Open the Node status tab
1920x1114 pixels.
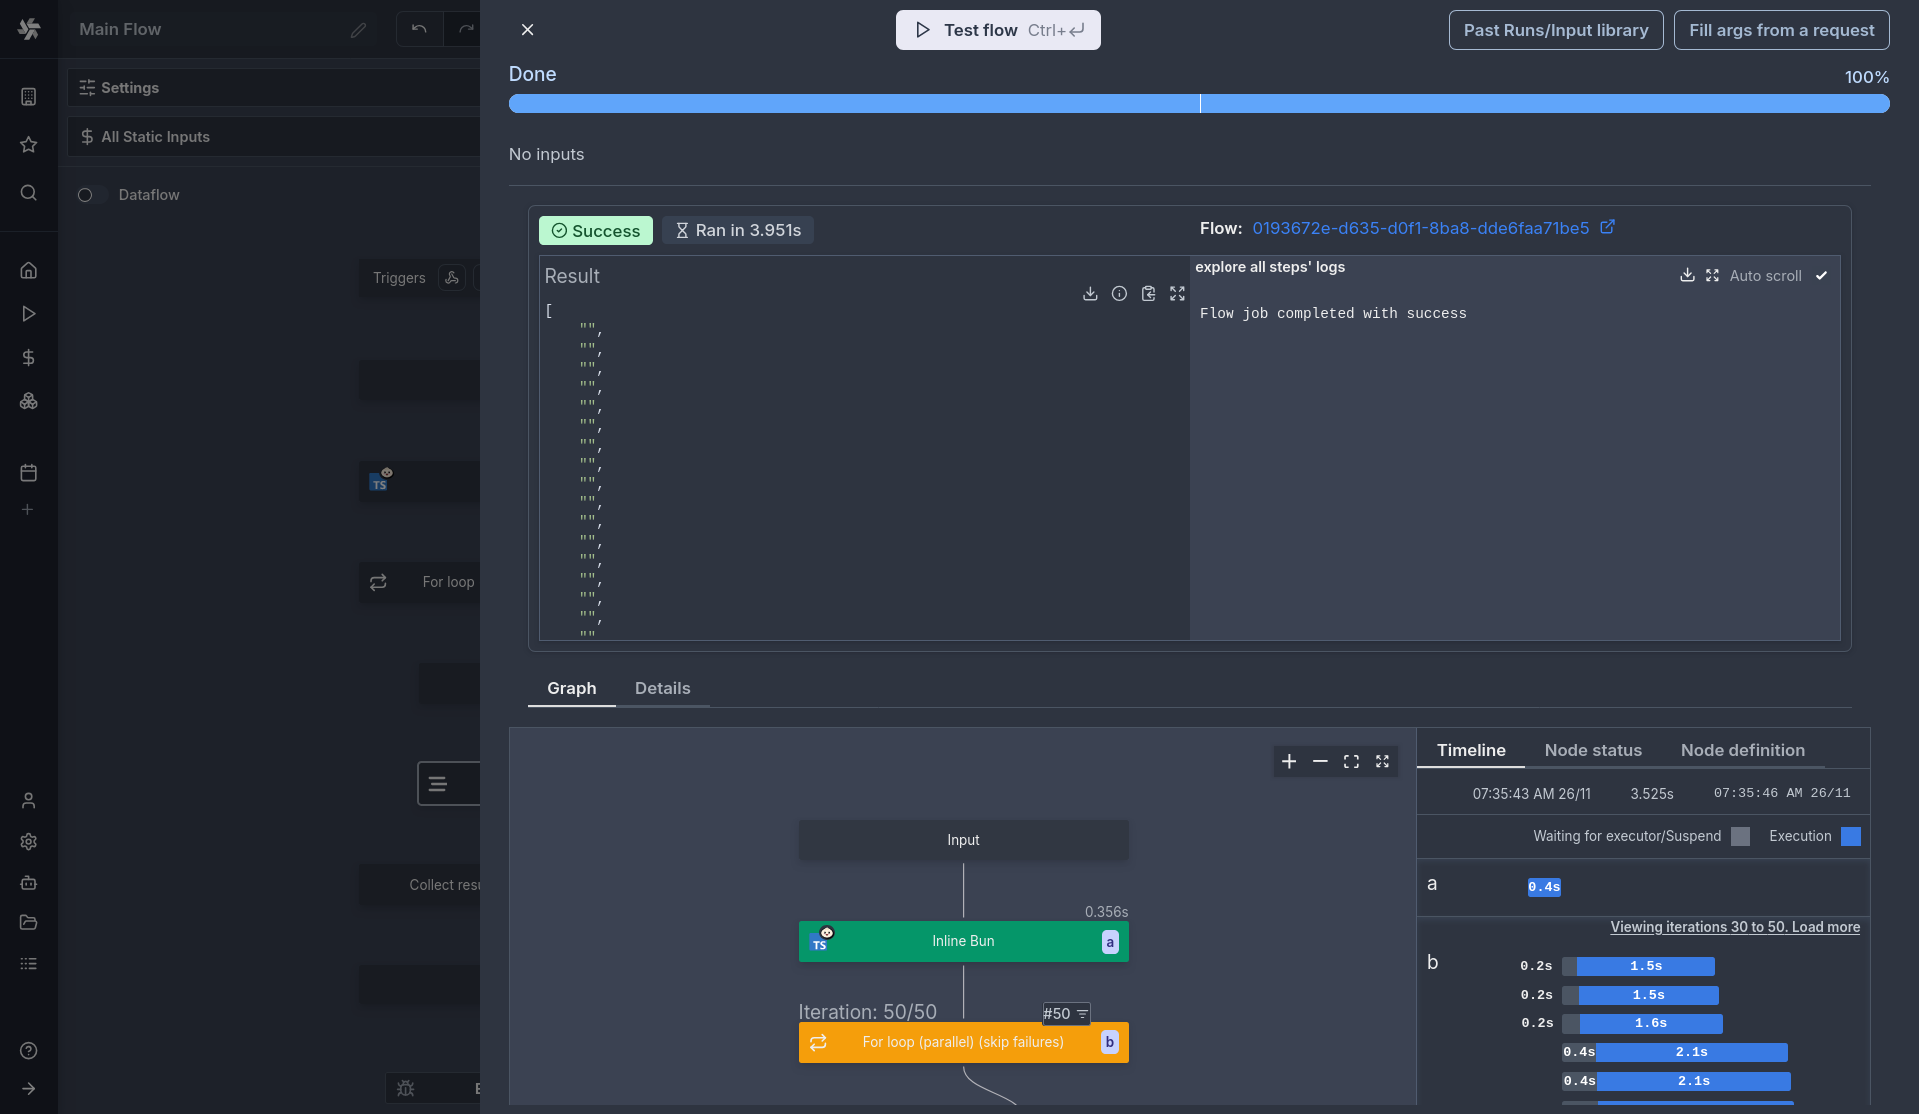click(x=1592, y=750)
